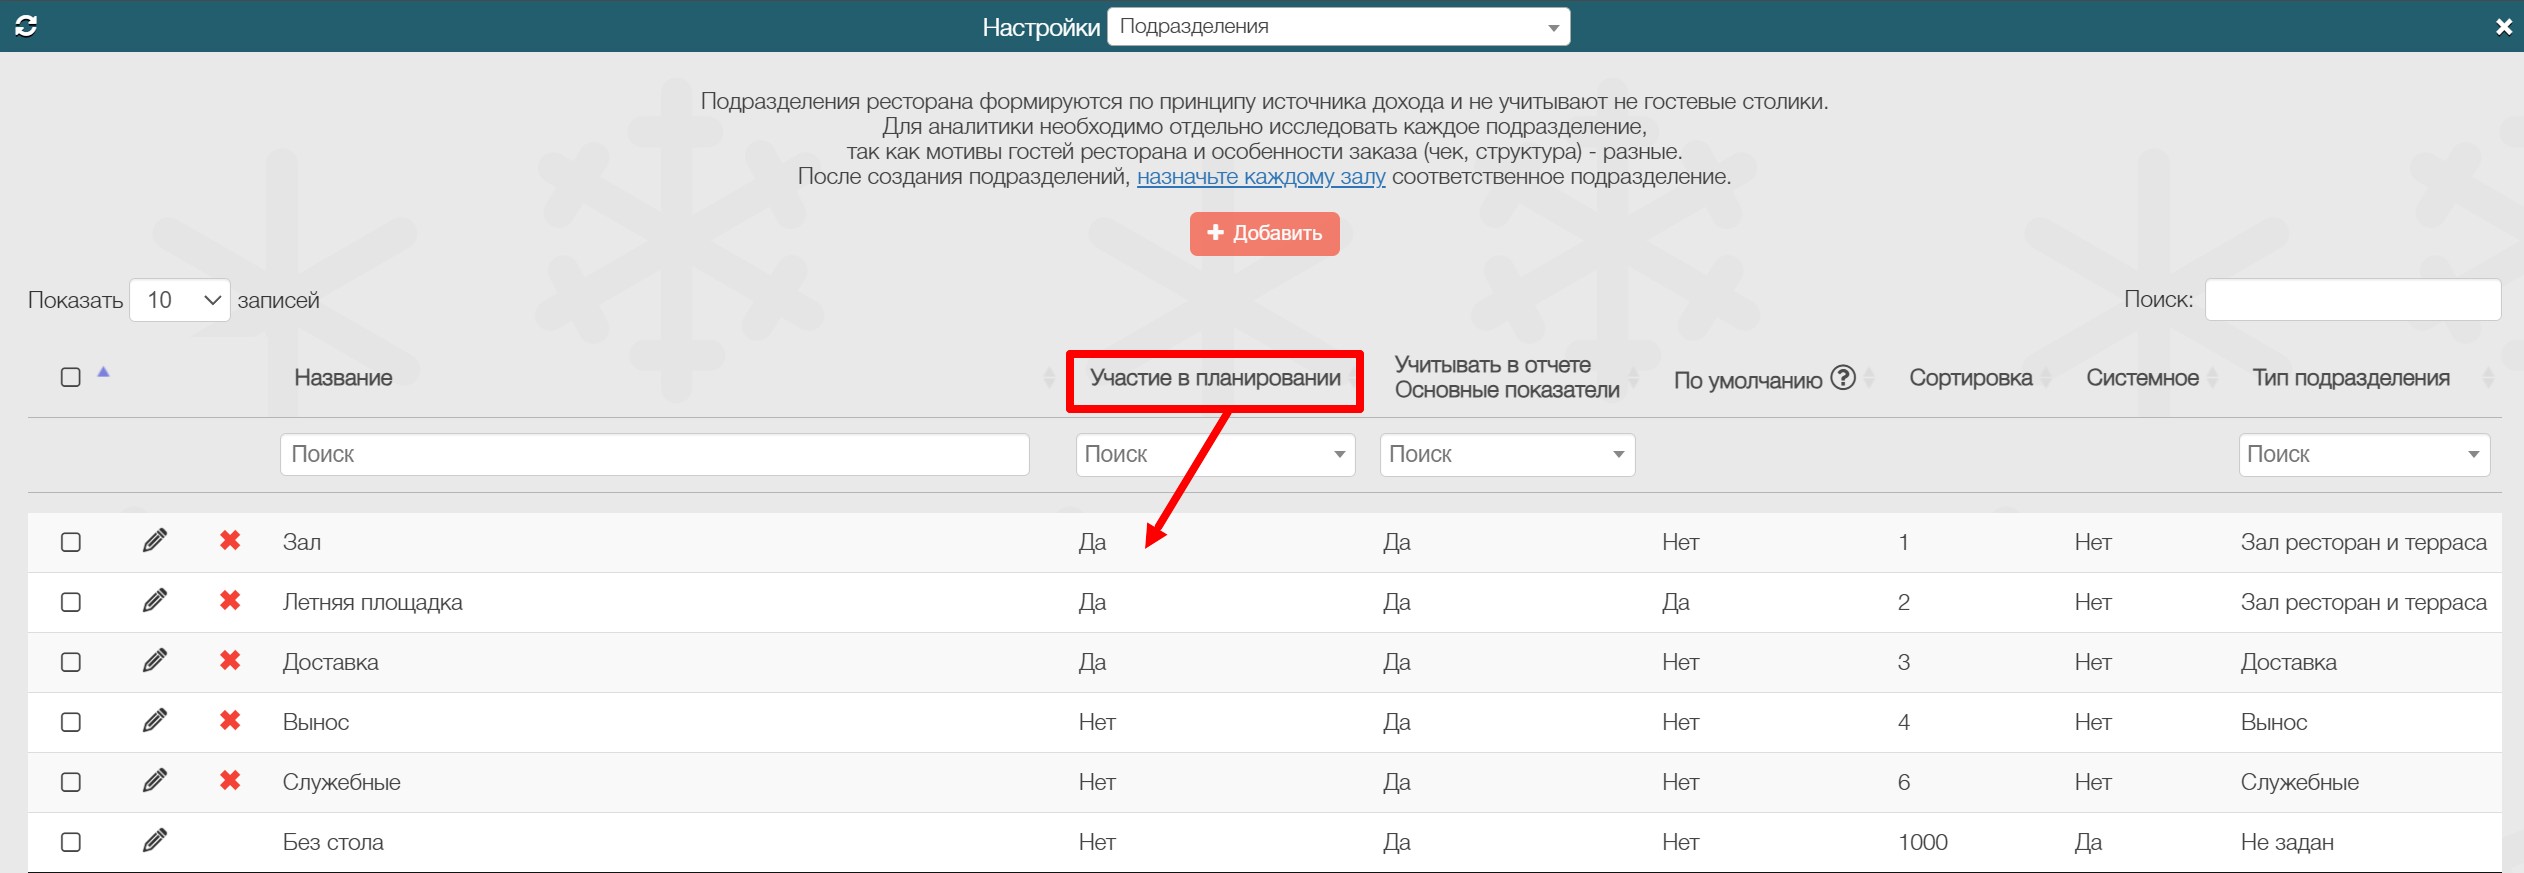This screenshot has width=2524, height=873.
Task: Toggle the select-all checkbox in table header
Action: [71, 377]
